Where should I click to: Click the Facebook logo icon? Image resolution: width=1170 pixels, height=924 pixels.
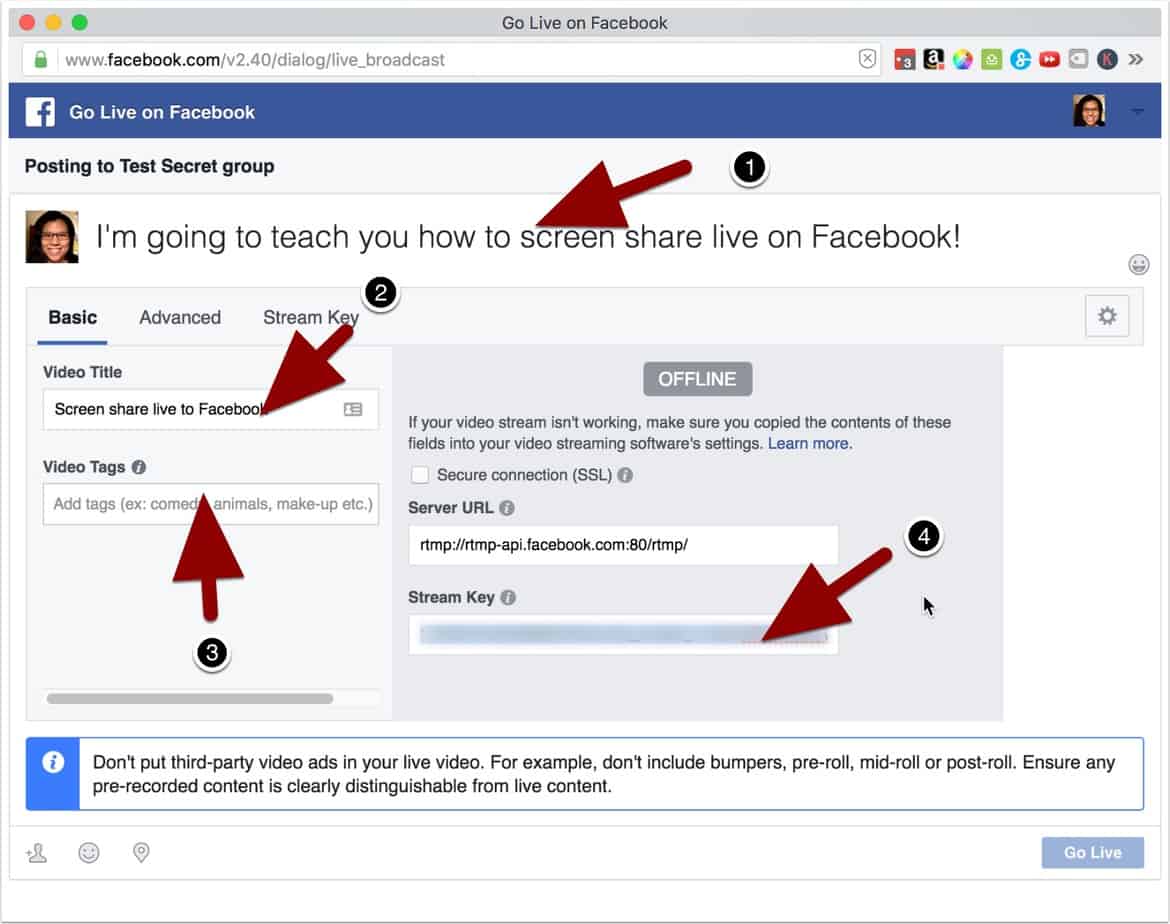[40, 112]
